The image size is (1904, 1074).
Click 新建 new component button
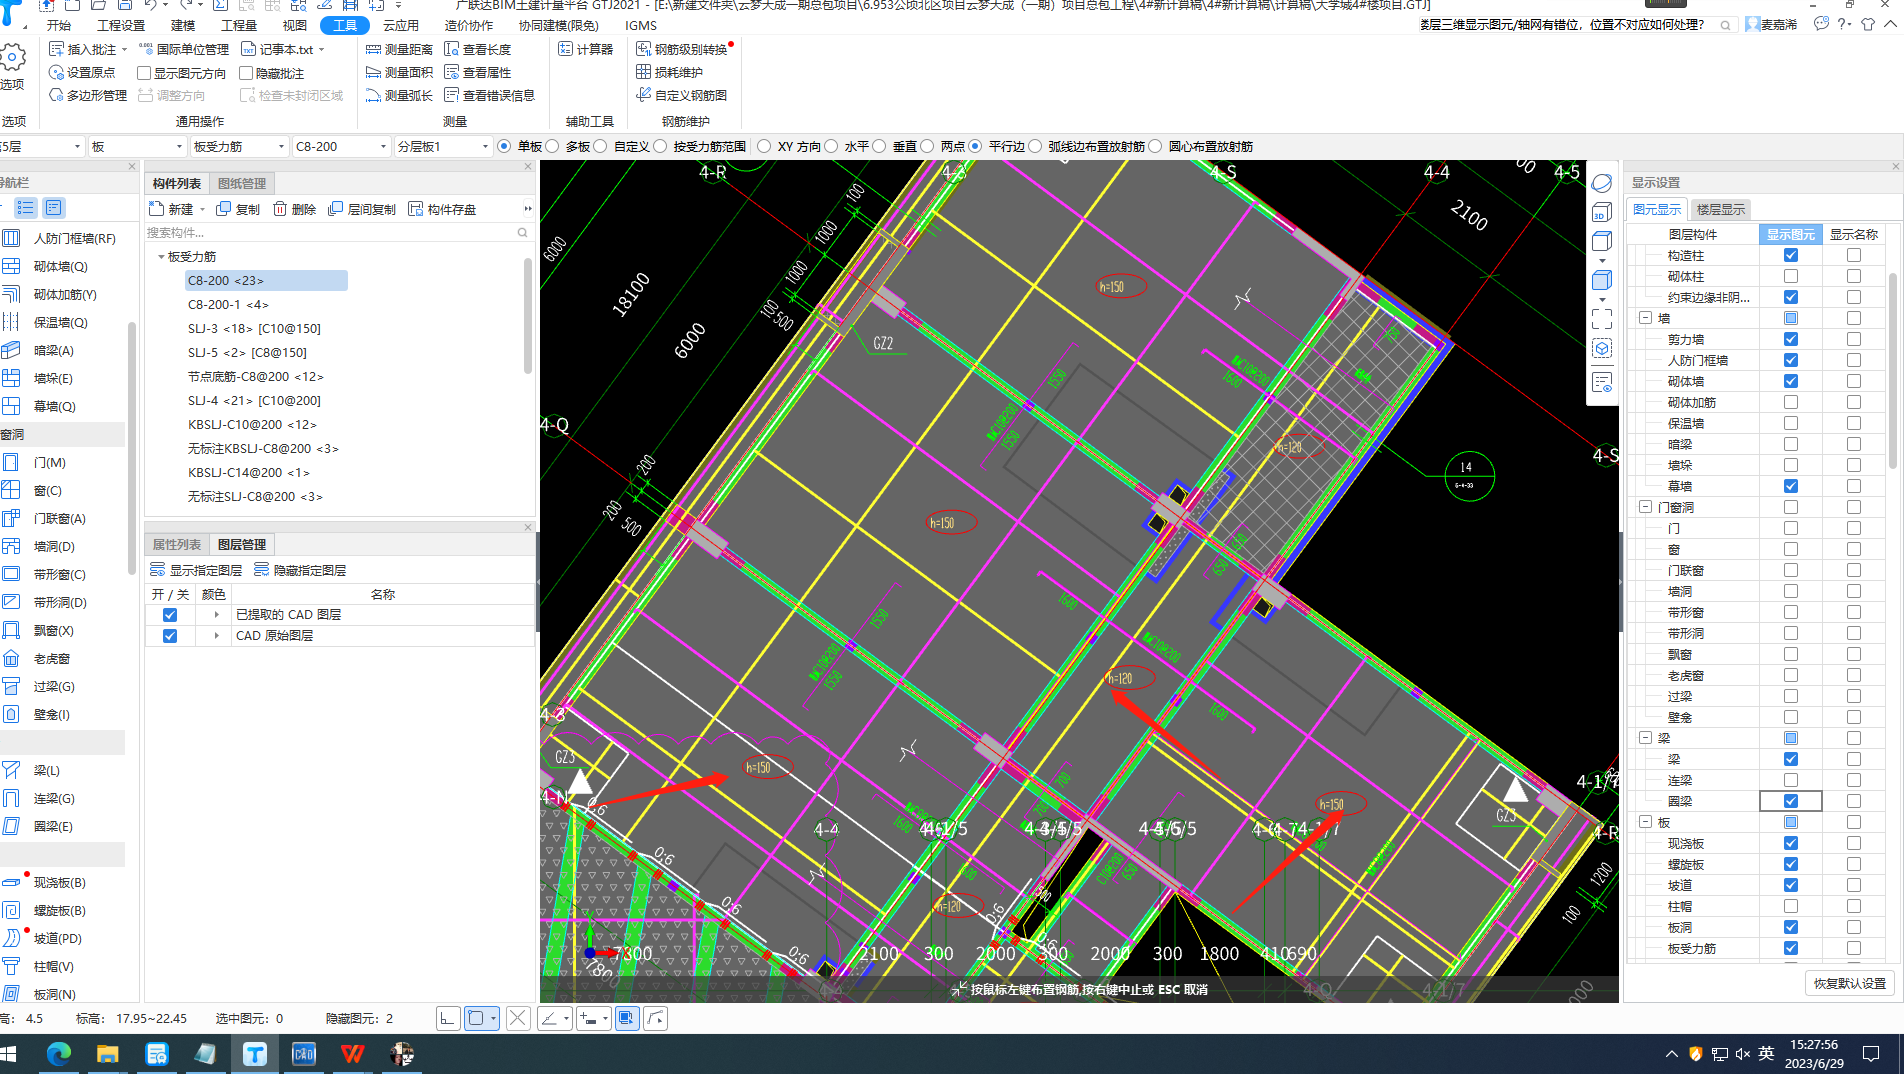pos(171,209)
